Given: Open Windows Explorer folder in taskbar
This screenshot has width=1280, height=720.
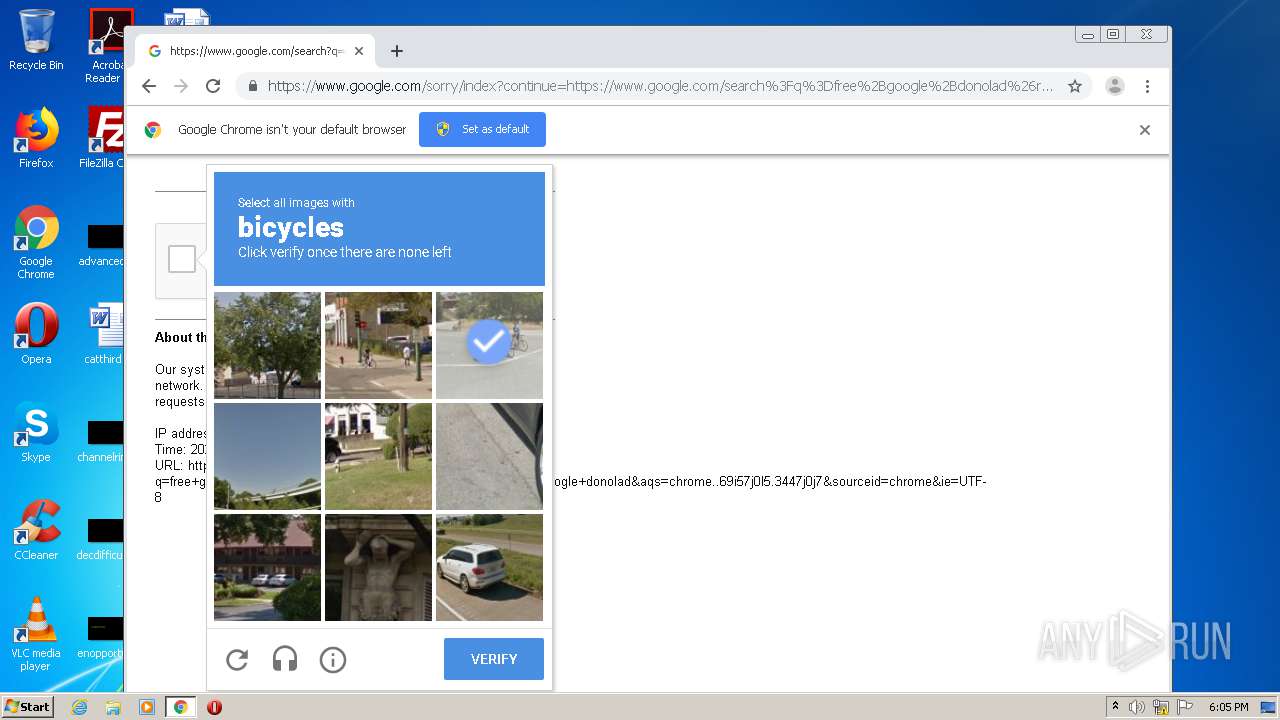Looking at the screenshot, I should (x=113, y=707).
